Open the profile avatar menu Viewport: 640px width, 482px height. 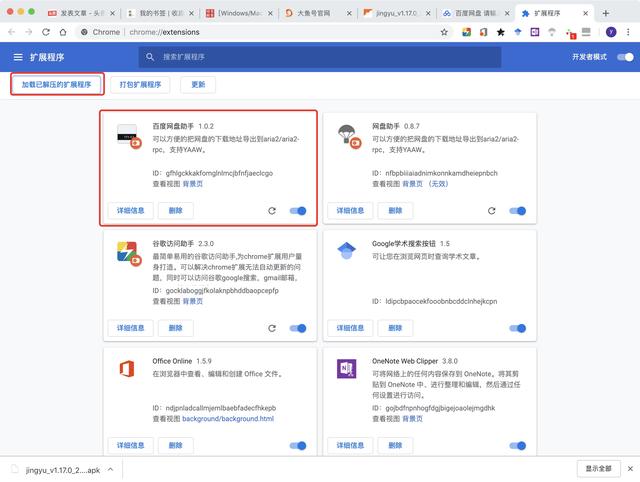(x=611, y=32)
